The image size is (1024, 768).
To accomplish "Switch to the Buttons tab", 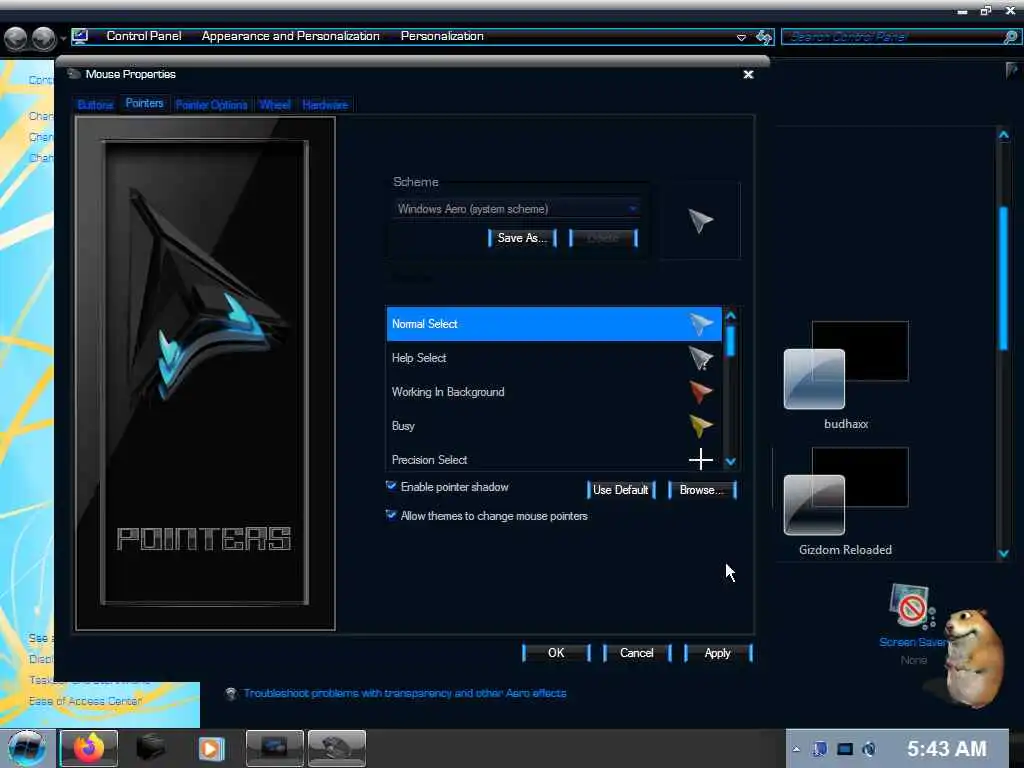I will [x=95, y=104].
